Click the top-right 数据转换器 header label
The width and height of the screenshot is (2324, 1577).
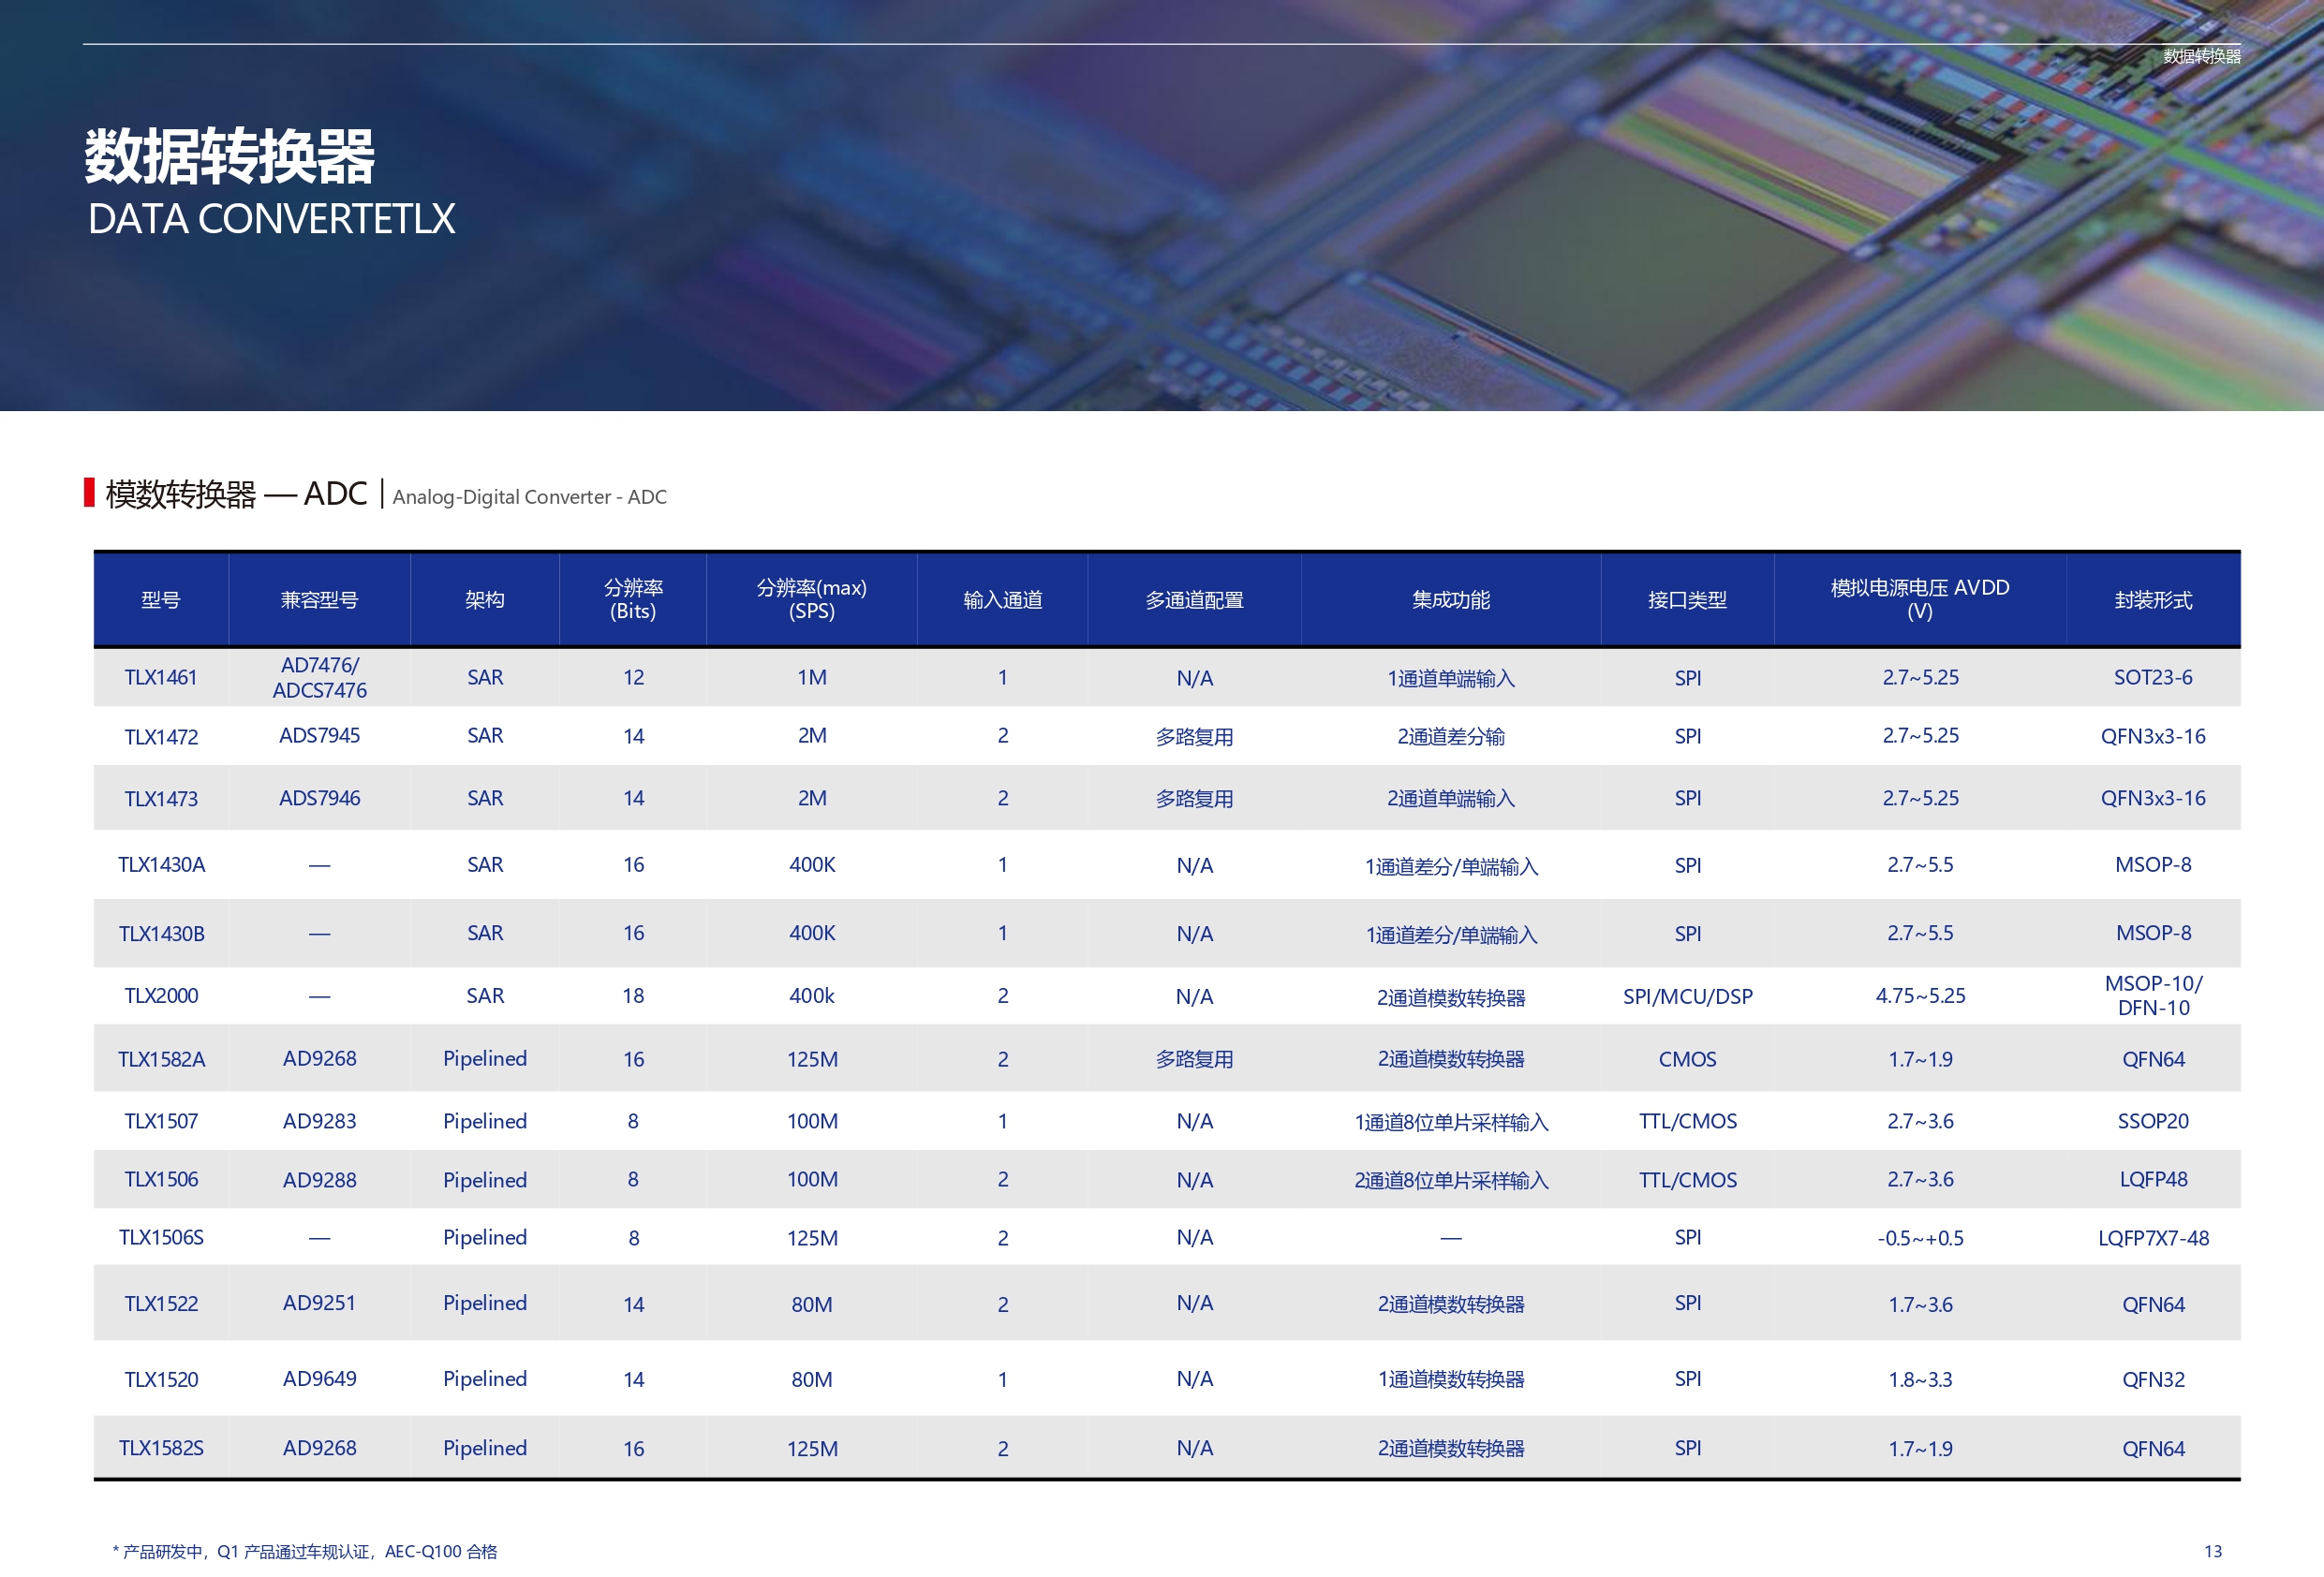(x=2201, y=56)
